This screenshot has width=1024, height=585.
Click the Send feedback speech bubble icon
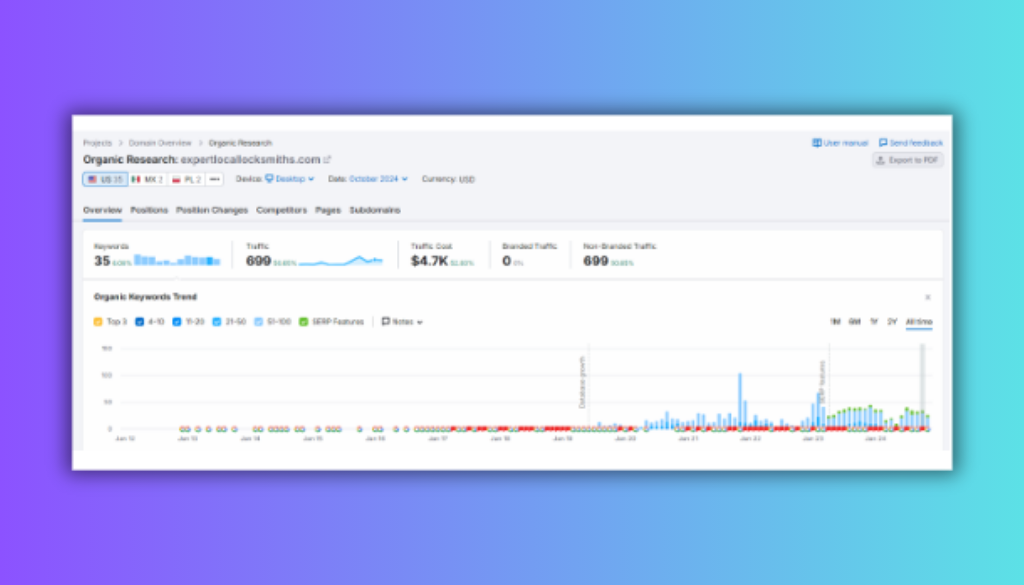[883, 143]
